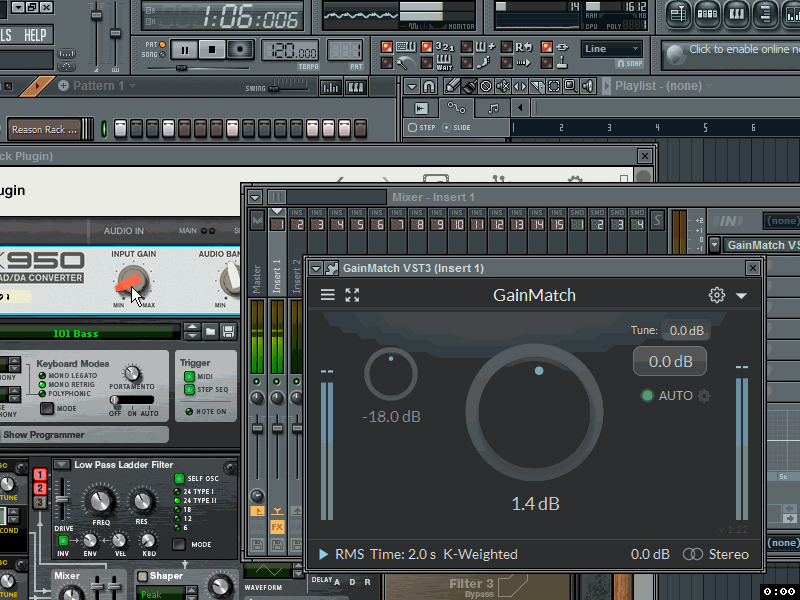Click the tempo display 120.000

pos(290,51)
